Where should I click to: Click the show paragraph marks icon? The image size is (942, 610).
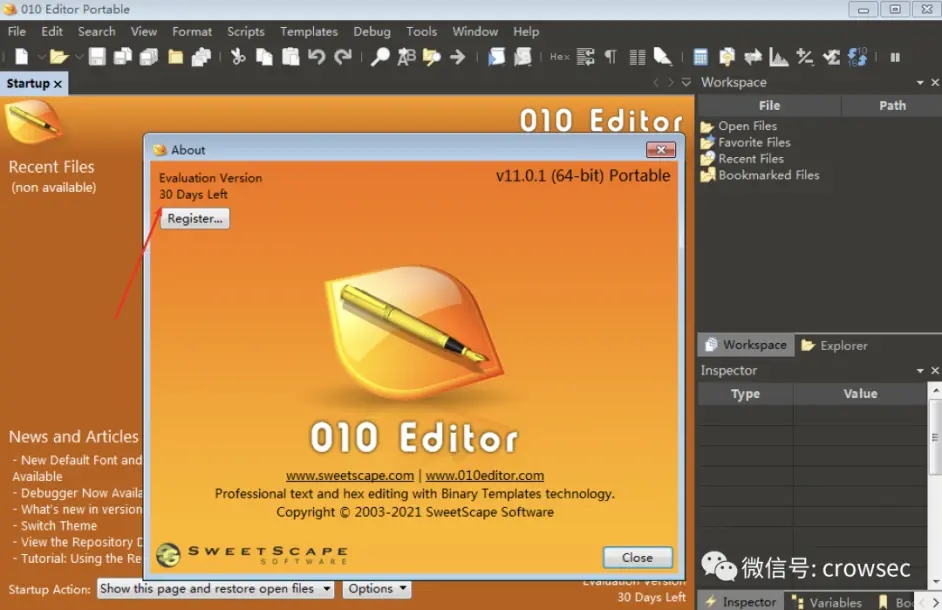point(612,57)
